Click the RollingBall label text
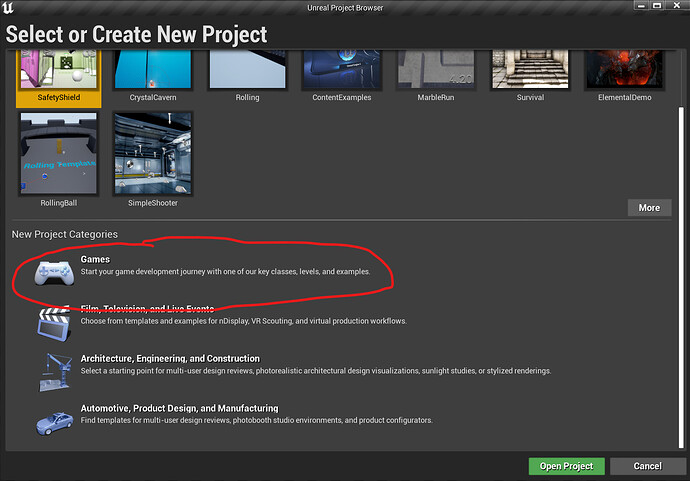690x481 pixels. tap(59, 203)
